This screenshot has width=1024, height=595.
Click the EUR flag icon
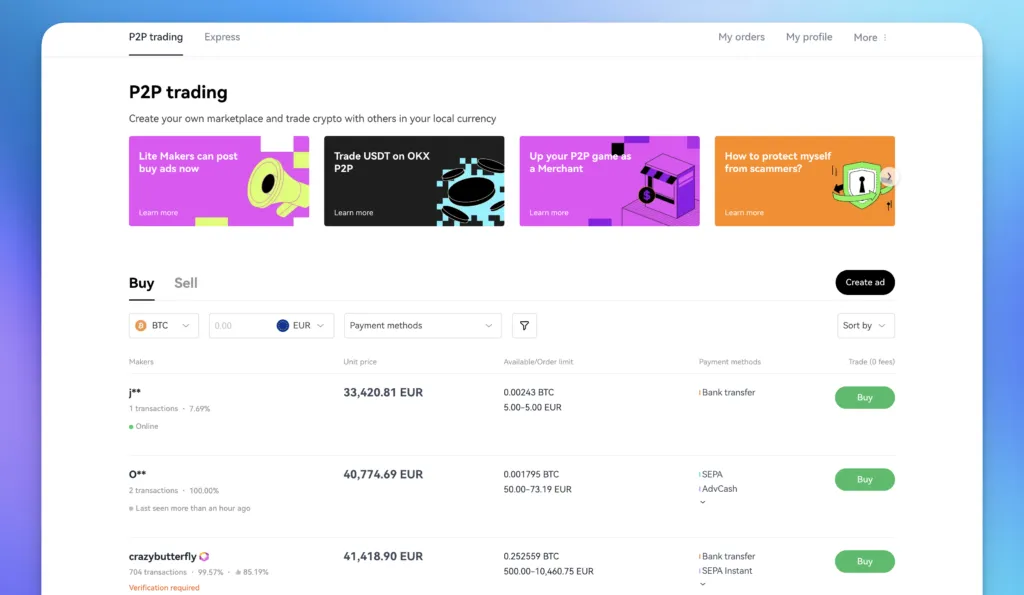(x=282, y=326)
